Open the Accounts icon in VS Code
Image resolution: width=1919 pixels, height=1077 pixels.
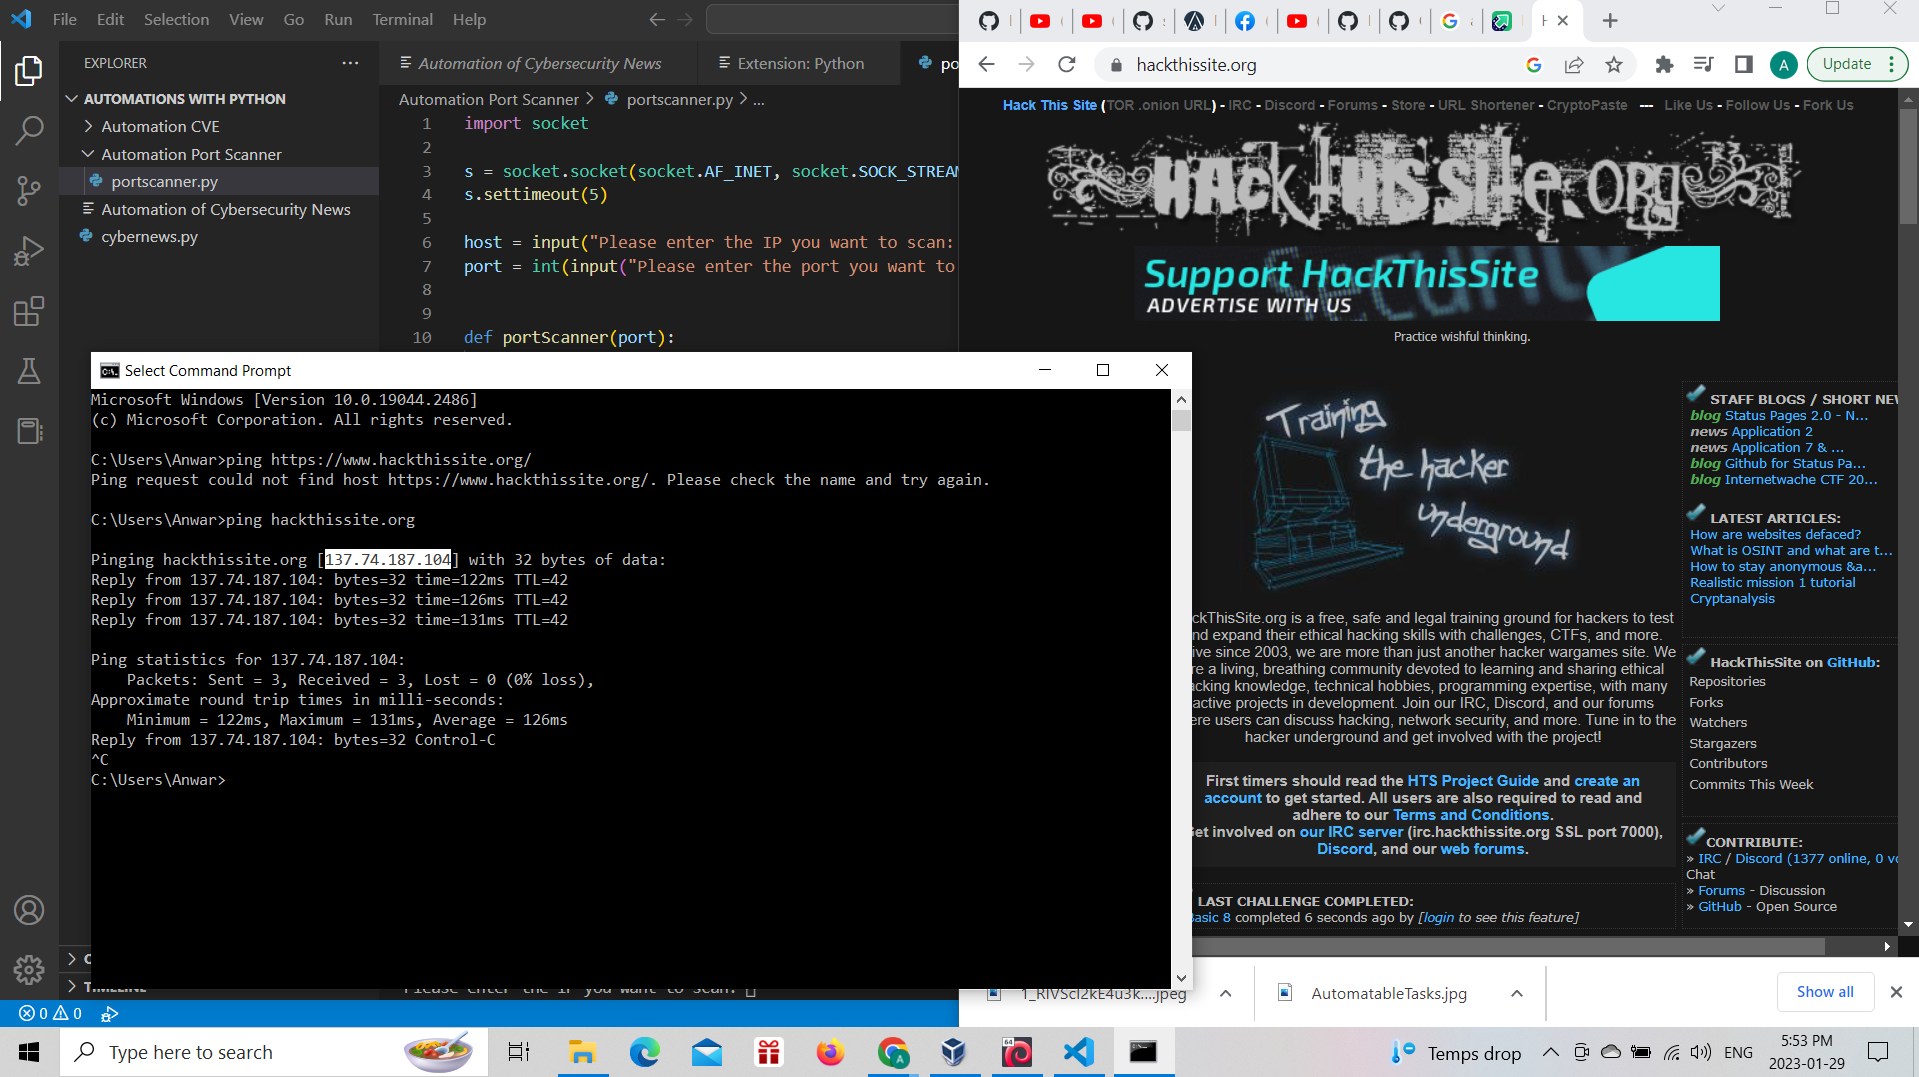pos(29,910)
